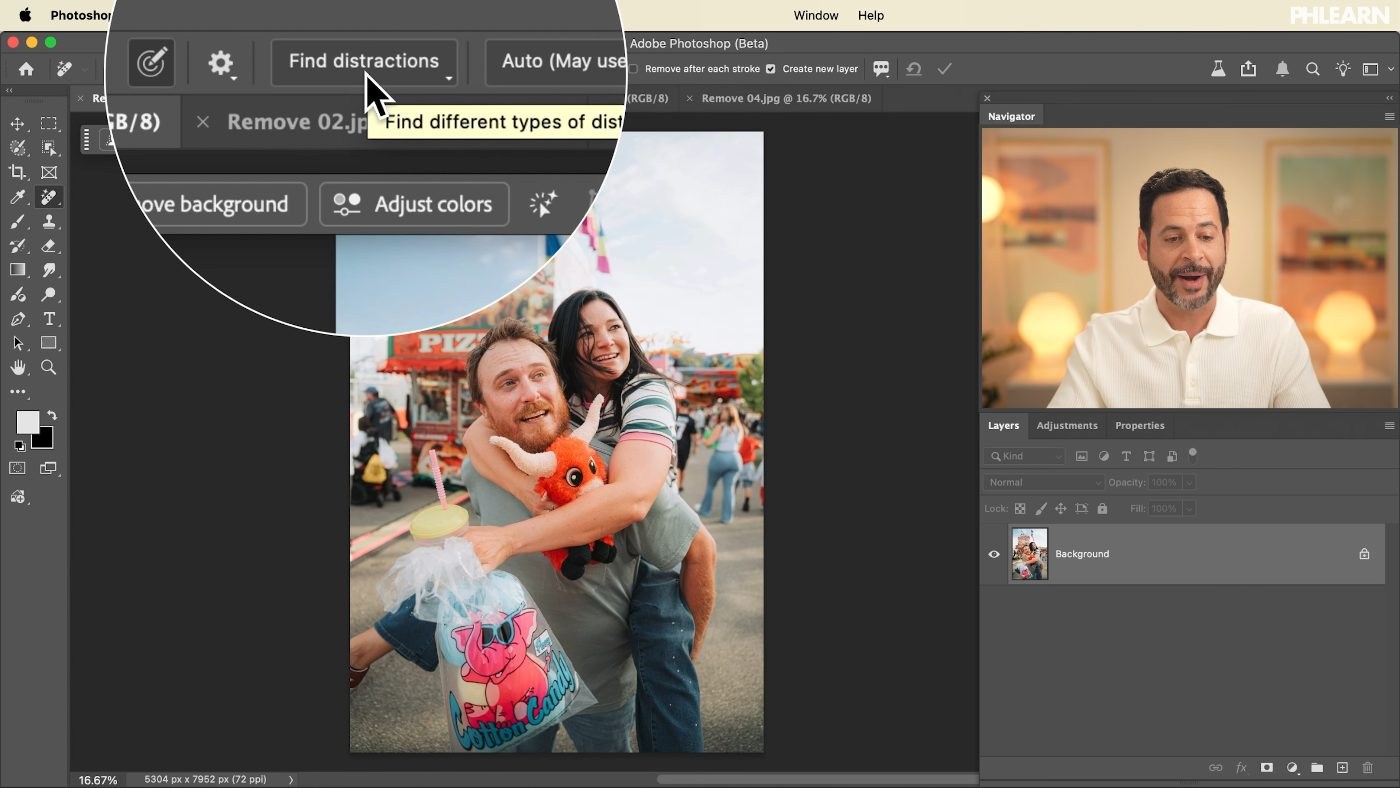Open the Help menu
1400x788 pixels.
click(x=871, y=15)
